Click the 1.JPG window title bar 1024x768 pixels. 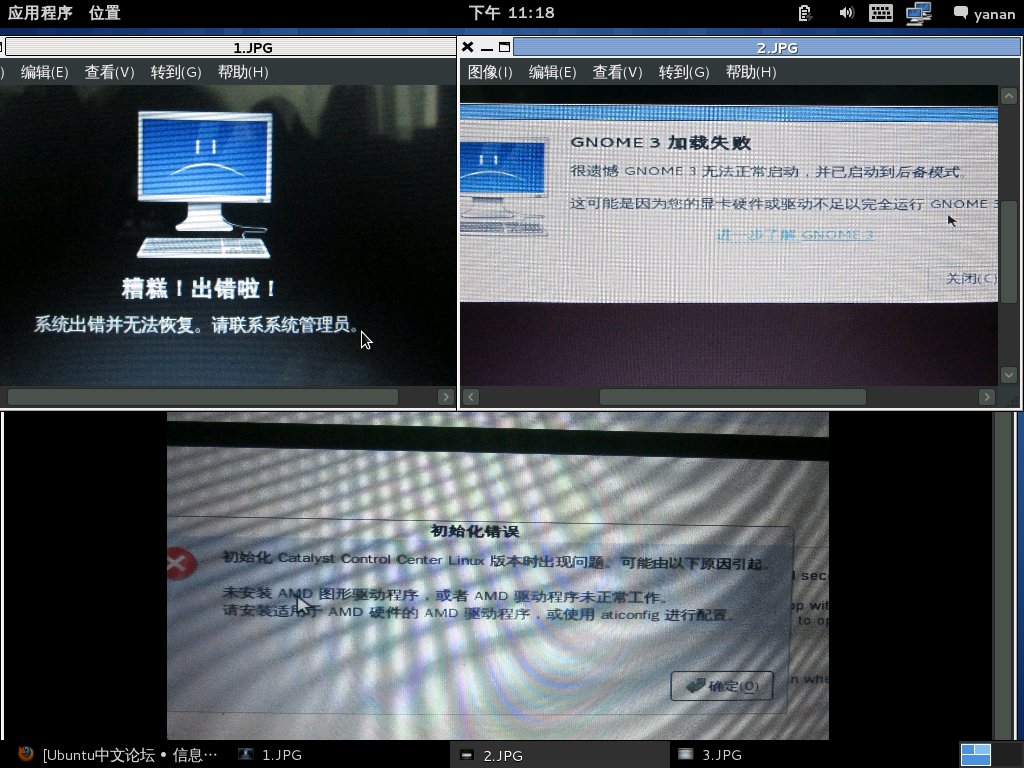[231, 47]
